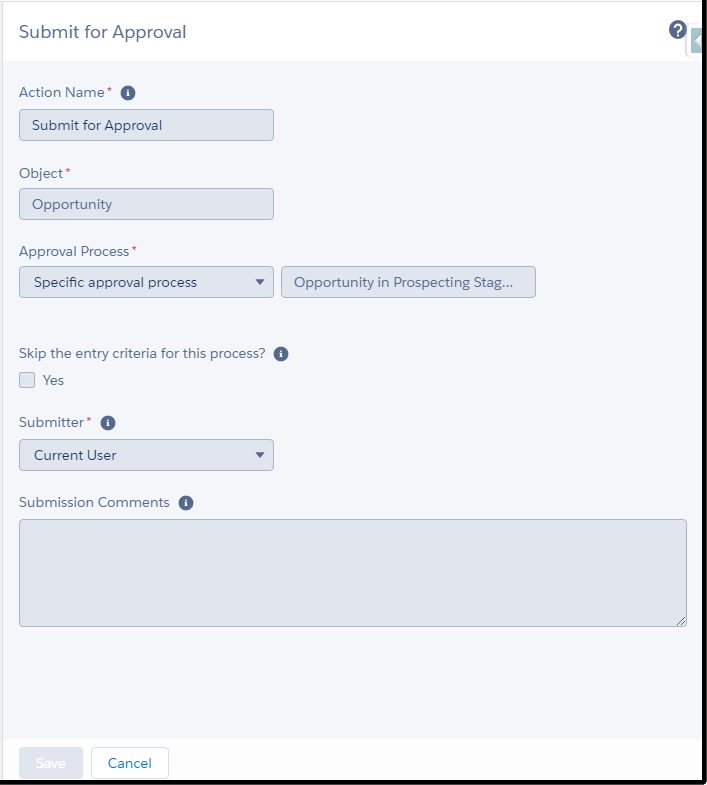Screen dimensions: 707x785
Task: Collapse the side panel arrow icon
Action: tap(697, 42)
